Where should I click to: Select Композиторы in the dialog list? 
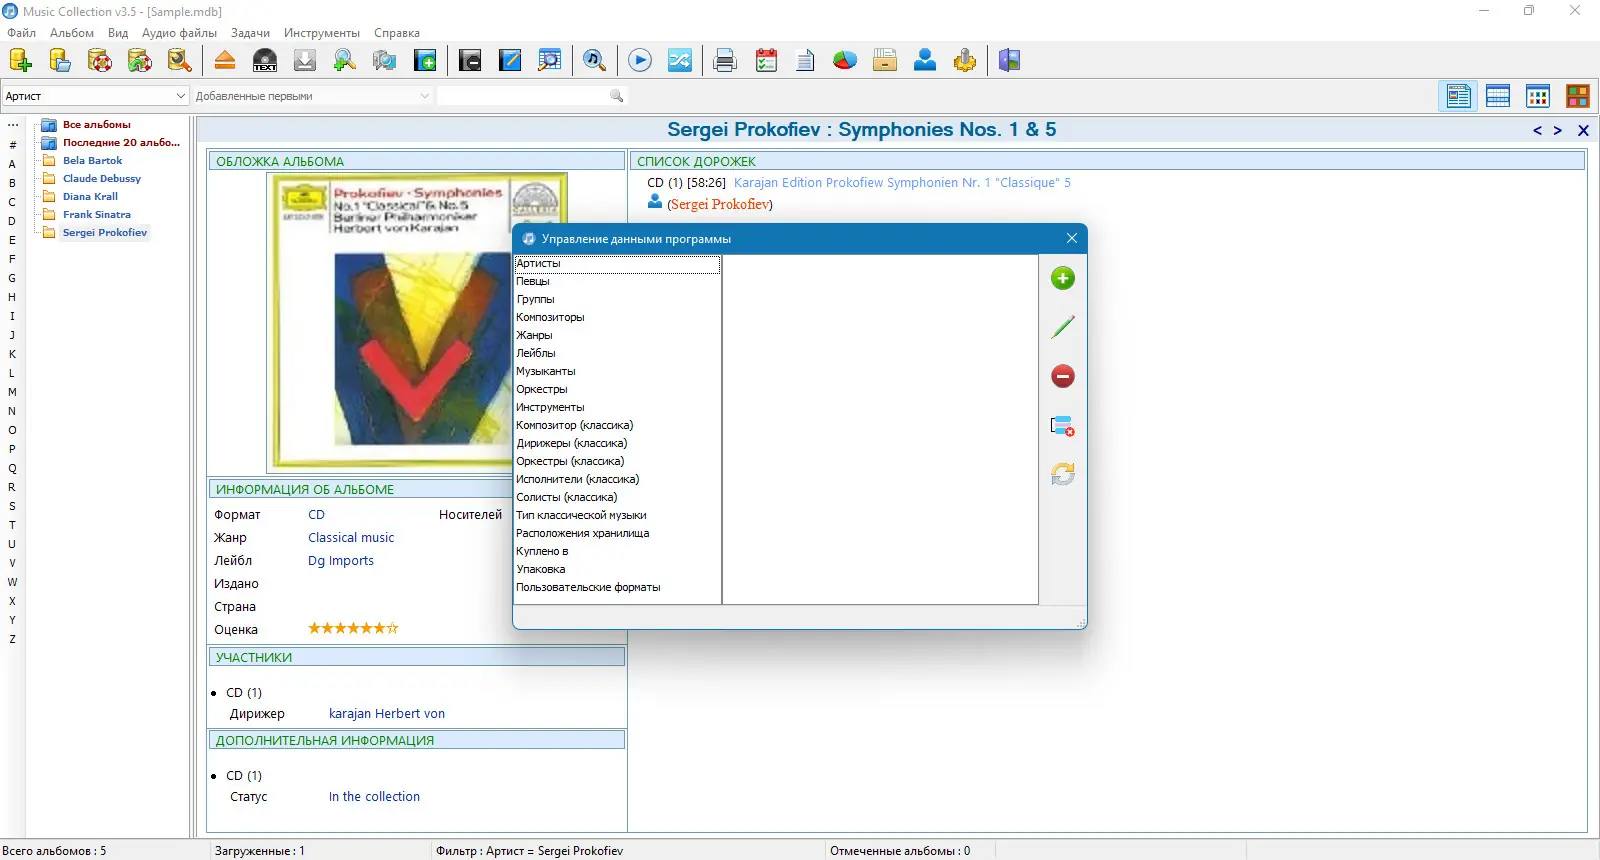(x=550, y=318)
